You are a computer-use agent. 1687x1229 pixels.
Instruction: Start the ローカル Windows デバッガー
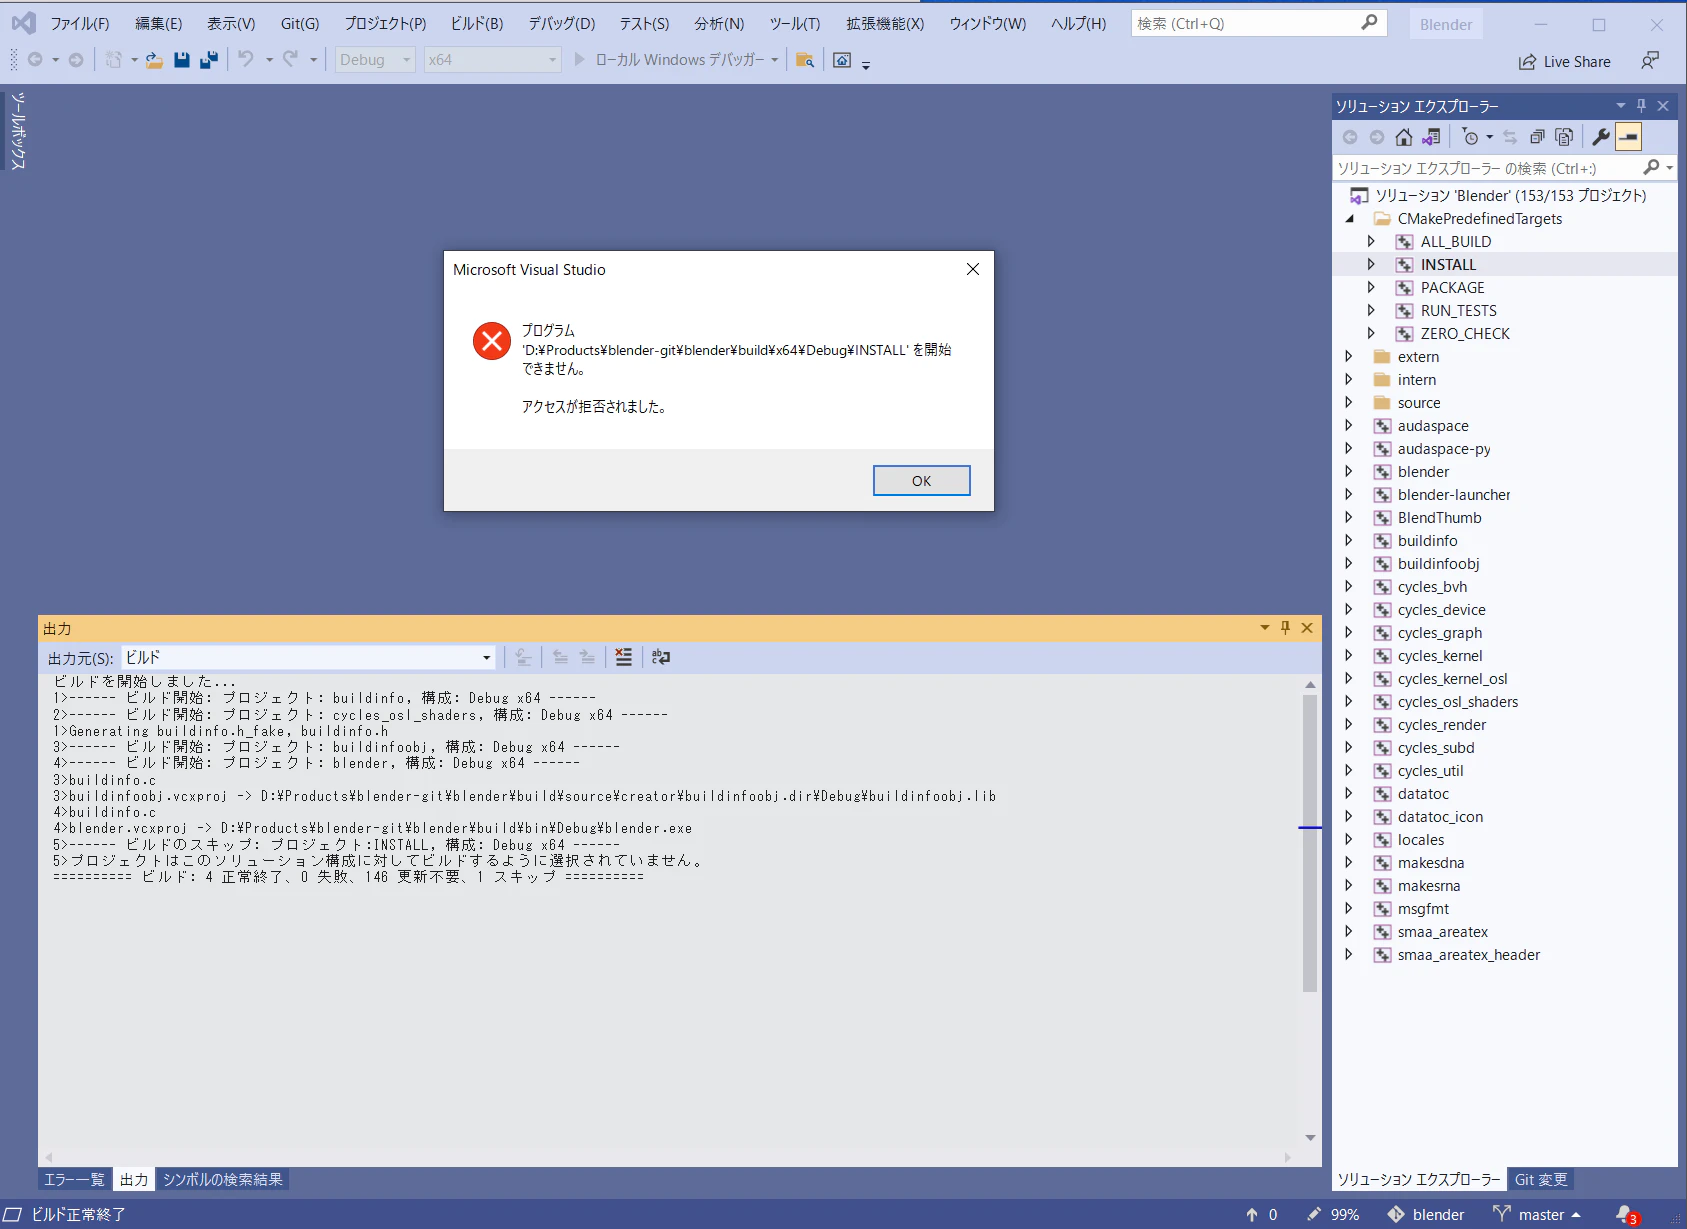click(x=676, y=60)
